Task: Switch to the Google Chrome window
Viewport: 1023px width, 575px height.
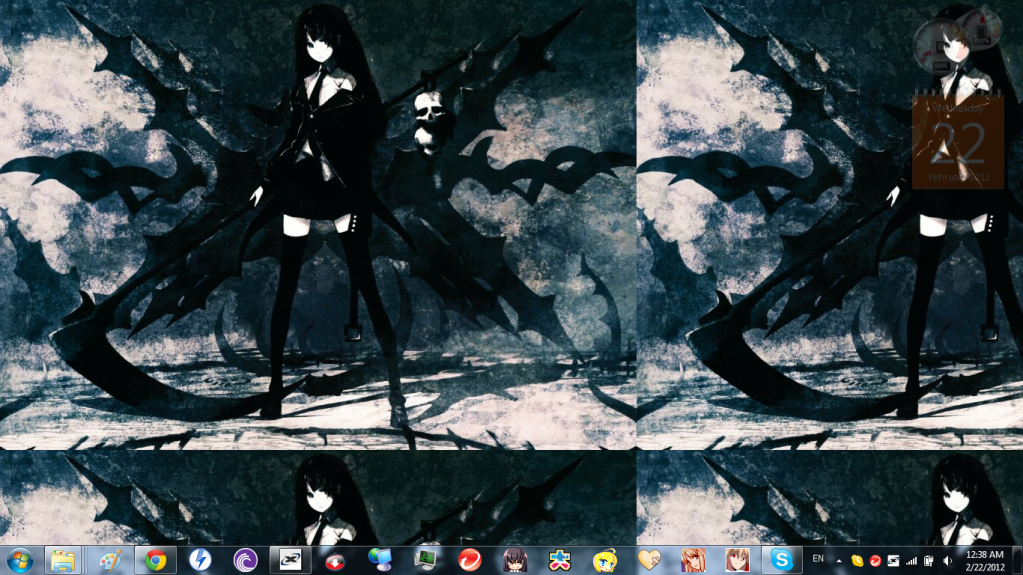Action: point(155,560)
